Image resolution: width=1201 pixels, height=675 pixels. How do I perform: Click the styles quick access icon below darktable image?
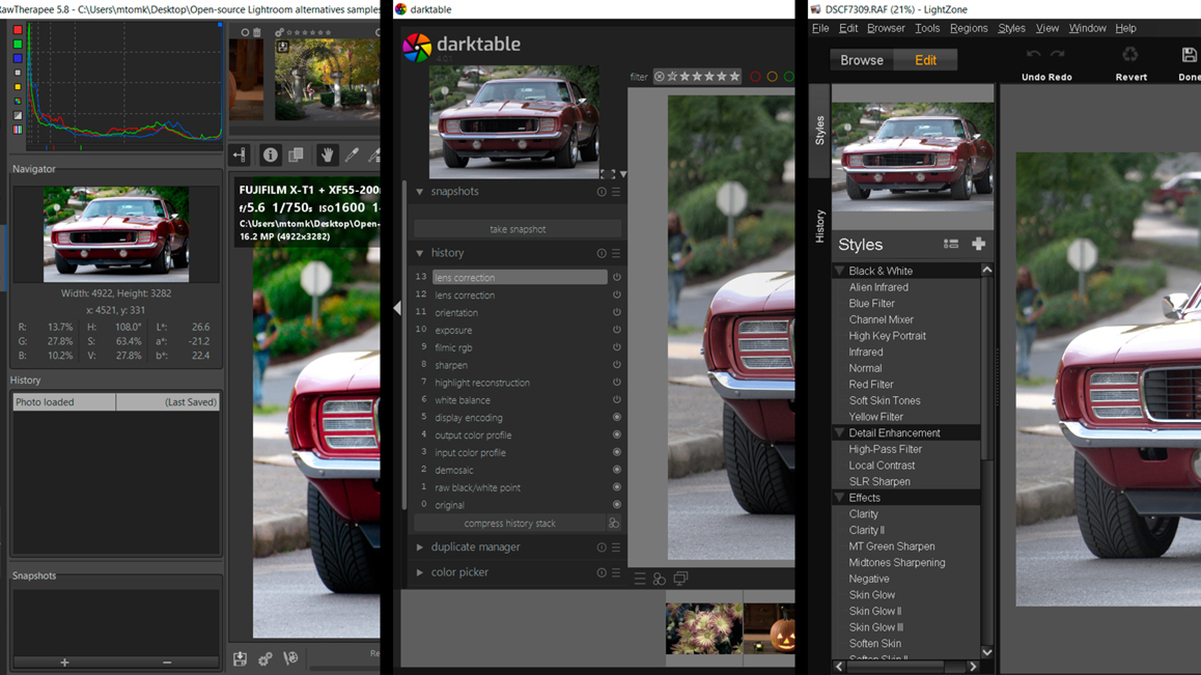pos(659,578)
